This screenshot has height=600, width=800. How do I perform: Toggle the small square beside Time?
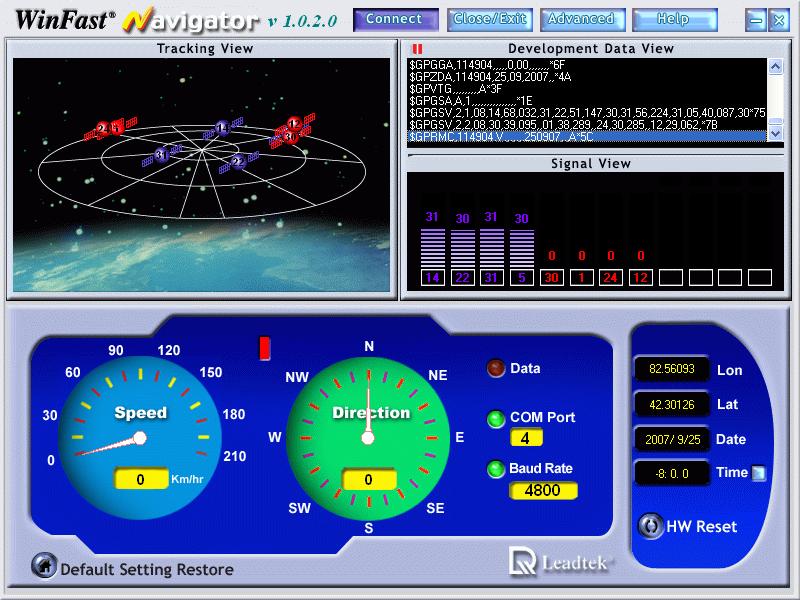tap(759, 473)
